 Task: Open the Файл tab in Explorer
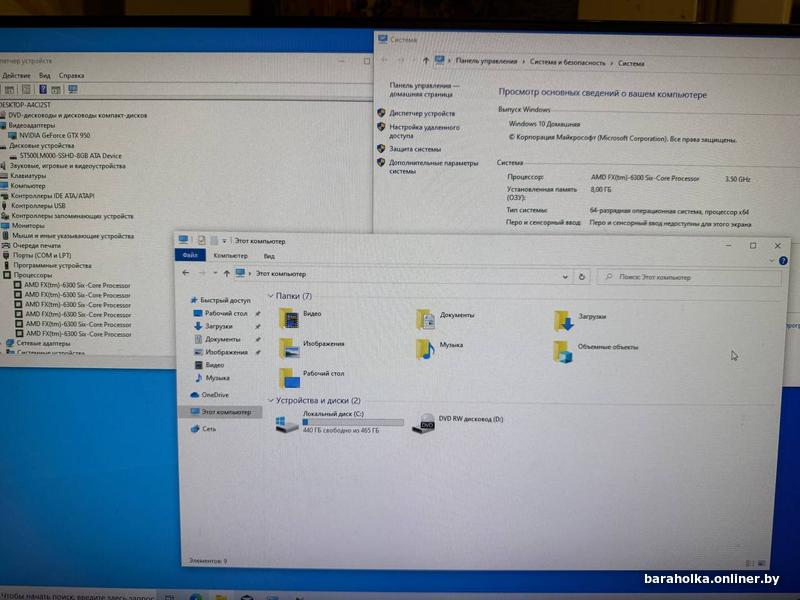pos(190,255)
